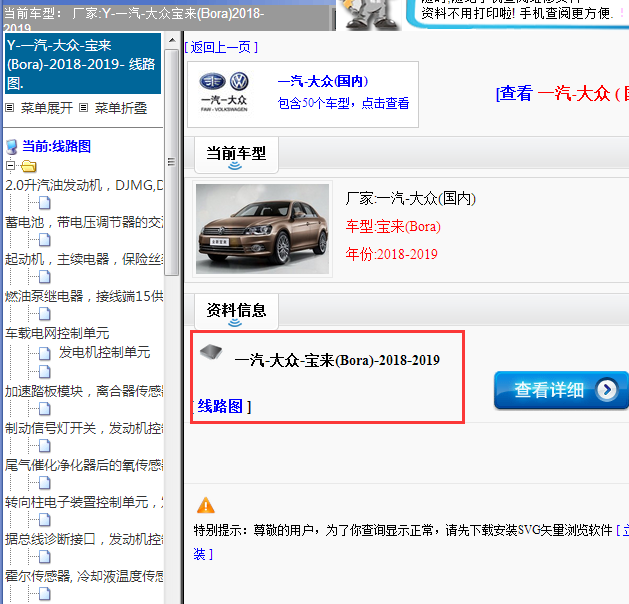The width and height of the screenshot is (629, 604).
Task: Click 车型:宝来(Bora) red text
Action: coord(393,227)
